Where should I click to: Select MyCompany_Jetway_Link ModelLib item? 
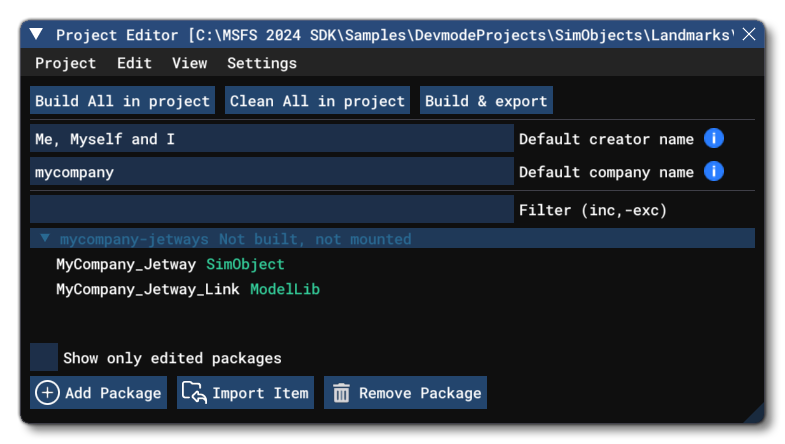188,289
